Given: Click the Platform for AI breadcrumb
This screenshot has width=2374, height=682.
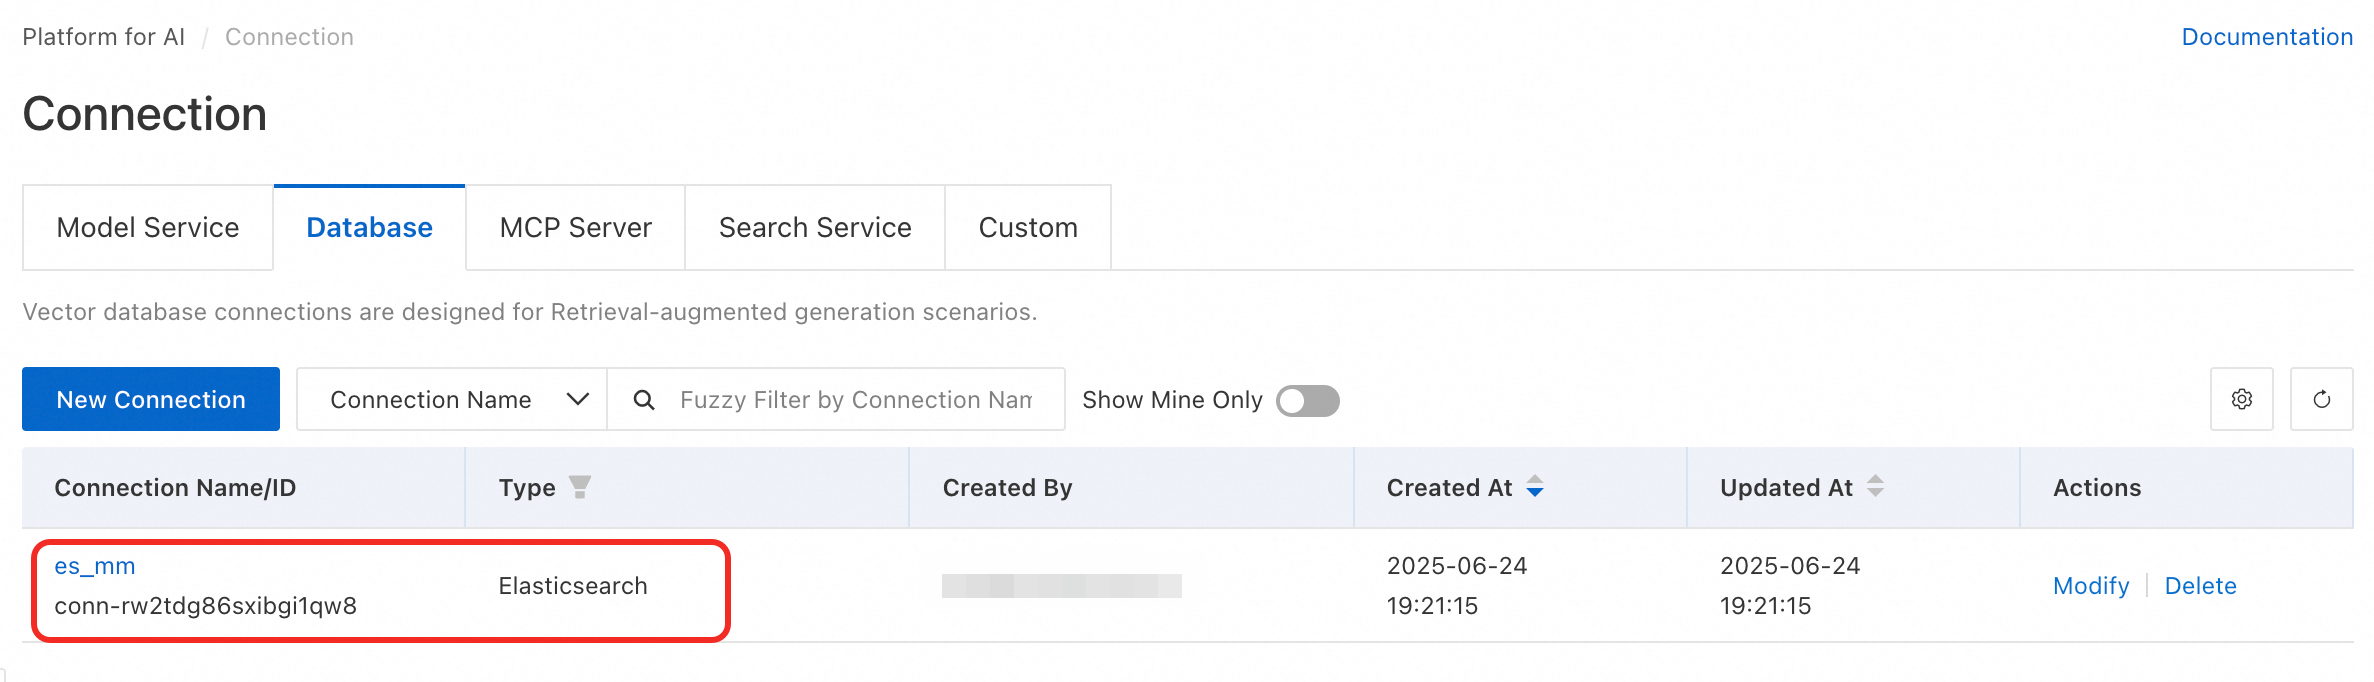Looking at the screenshot, I should click(x=104, y=37).
